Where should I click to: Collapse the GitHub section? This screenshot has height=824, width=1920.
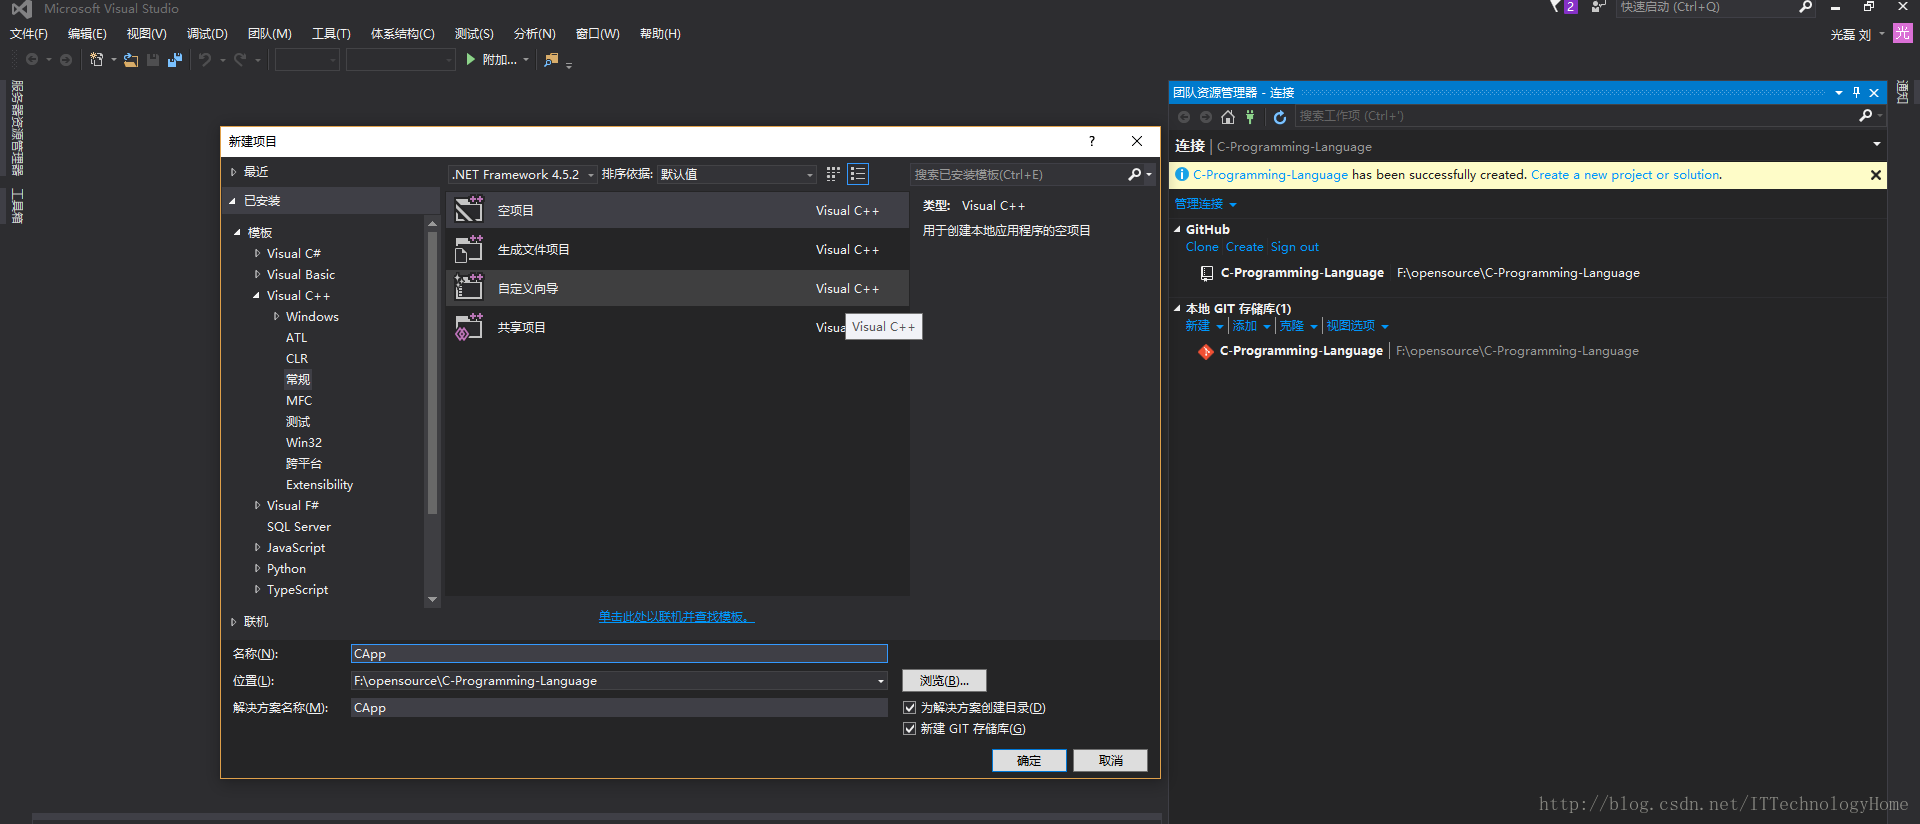pyautogui.click(x=1178, y=230)
